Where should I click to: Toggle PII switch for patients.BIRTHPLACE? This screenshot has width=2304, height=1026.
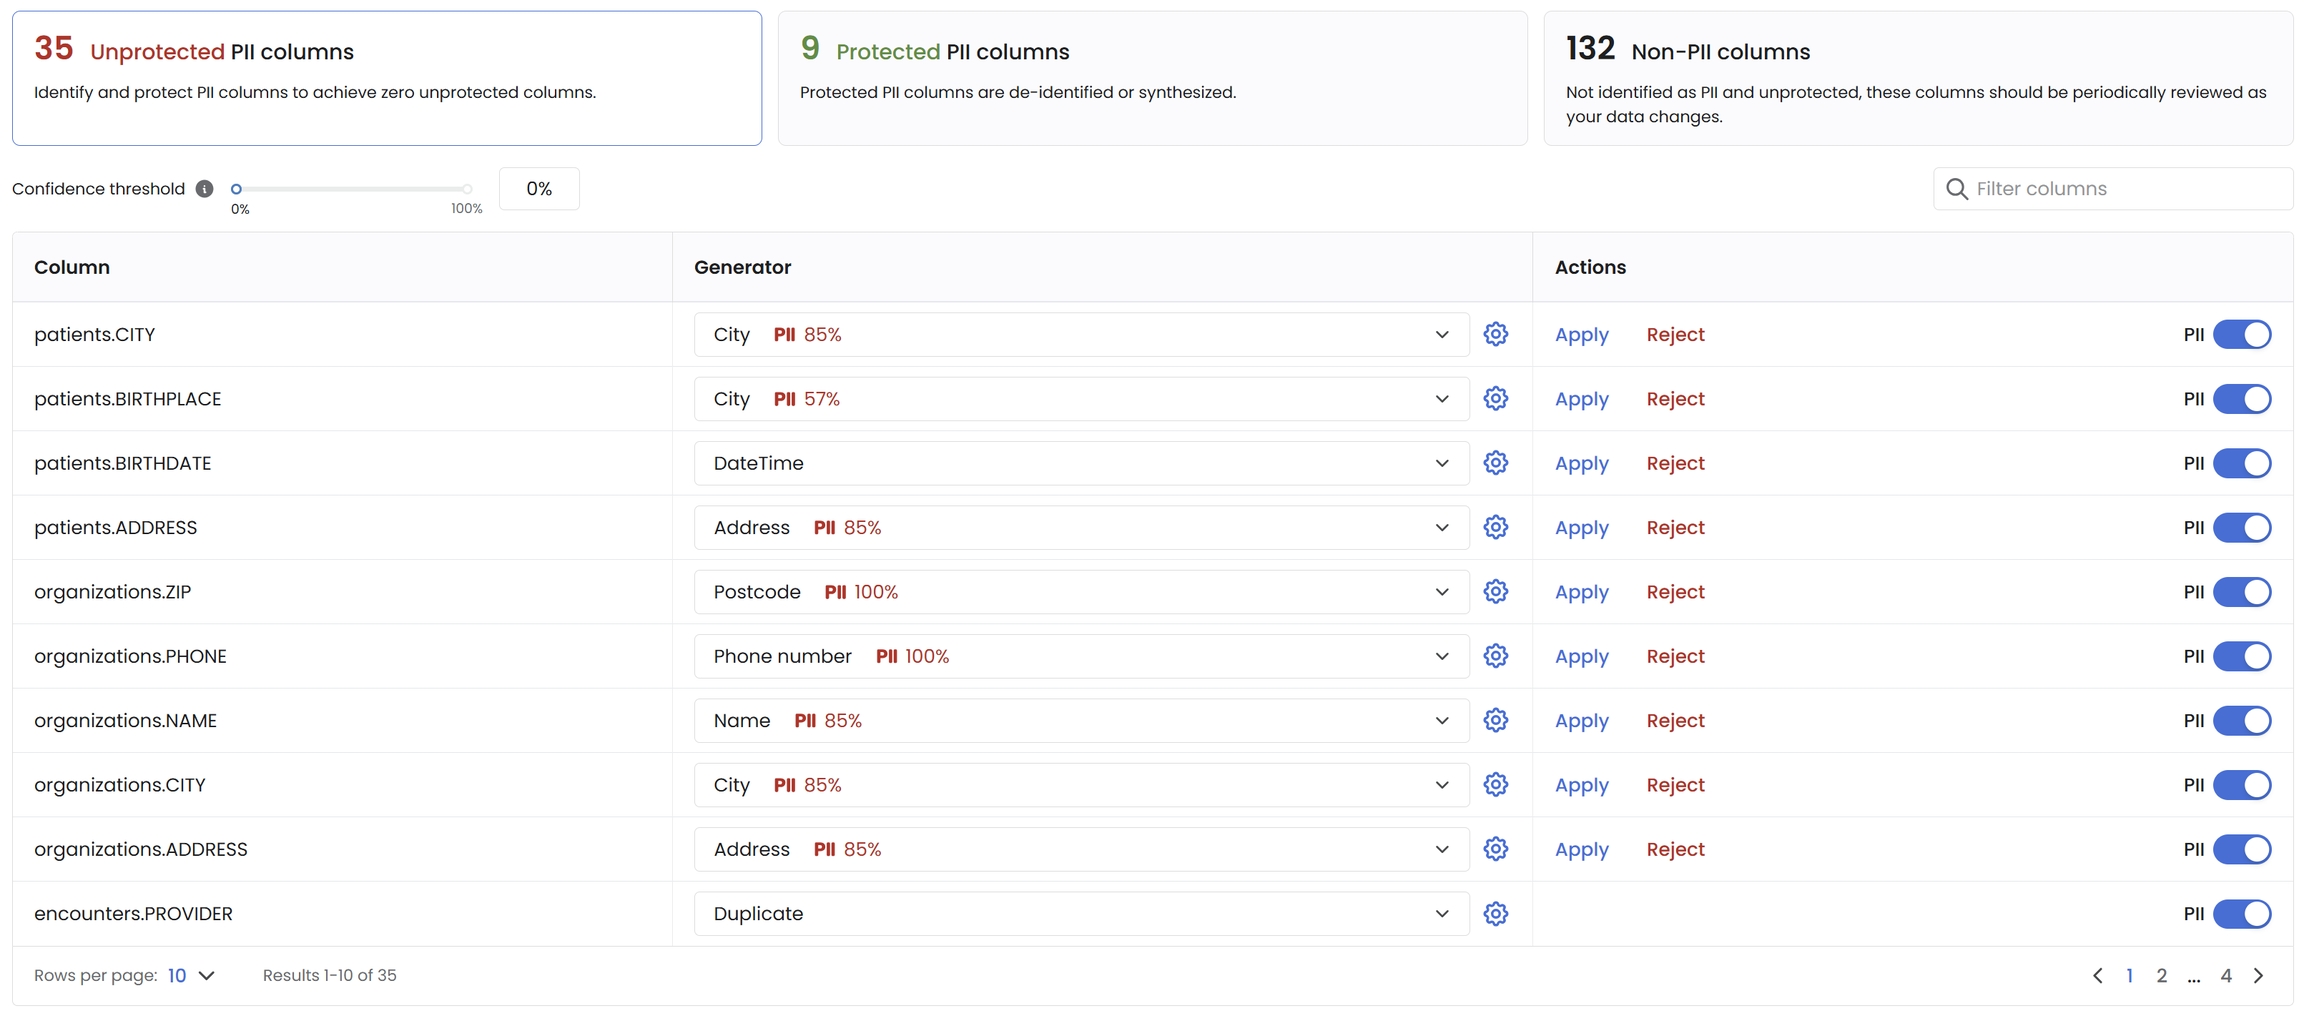pyautogui.click(x=2241, y=399)
